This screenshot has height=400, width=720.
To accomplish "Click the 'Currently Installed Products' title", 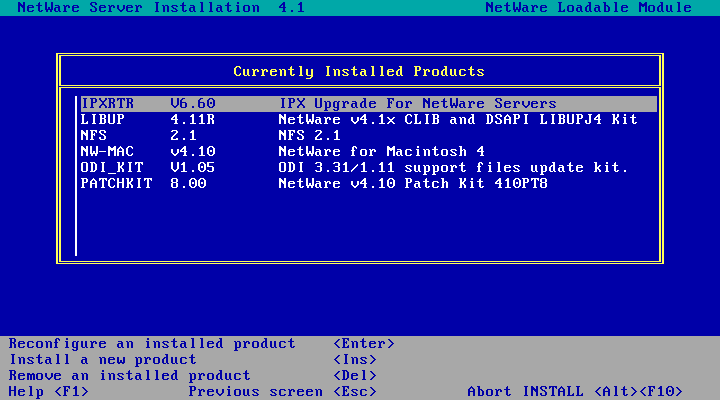I will coord(359,72).
